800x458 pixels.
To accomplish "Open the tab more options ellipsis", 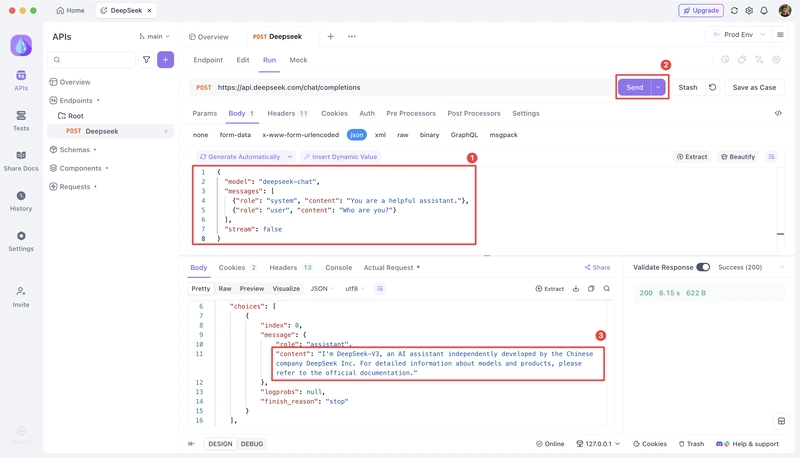I will tap(352, 36).
